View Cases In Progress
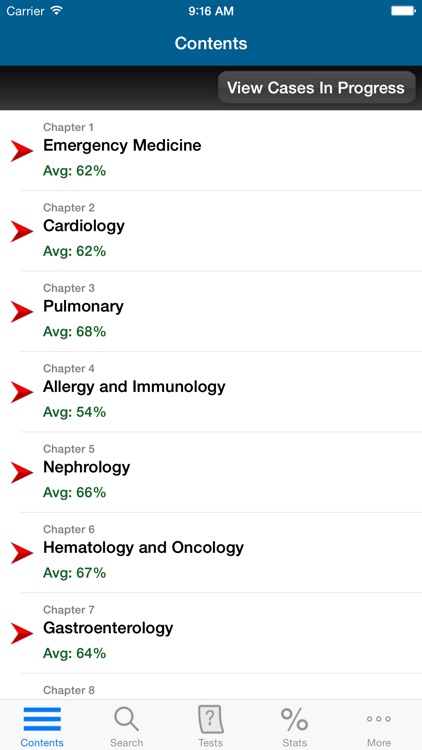Viewport: 422px width, 750px height. [316, 88]
